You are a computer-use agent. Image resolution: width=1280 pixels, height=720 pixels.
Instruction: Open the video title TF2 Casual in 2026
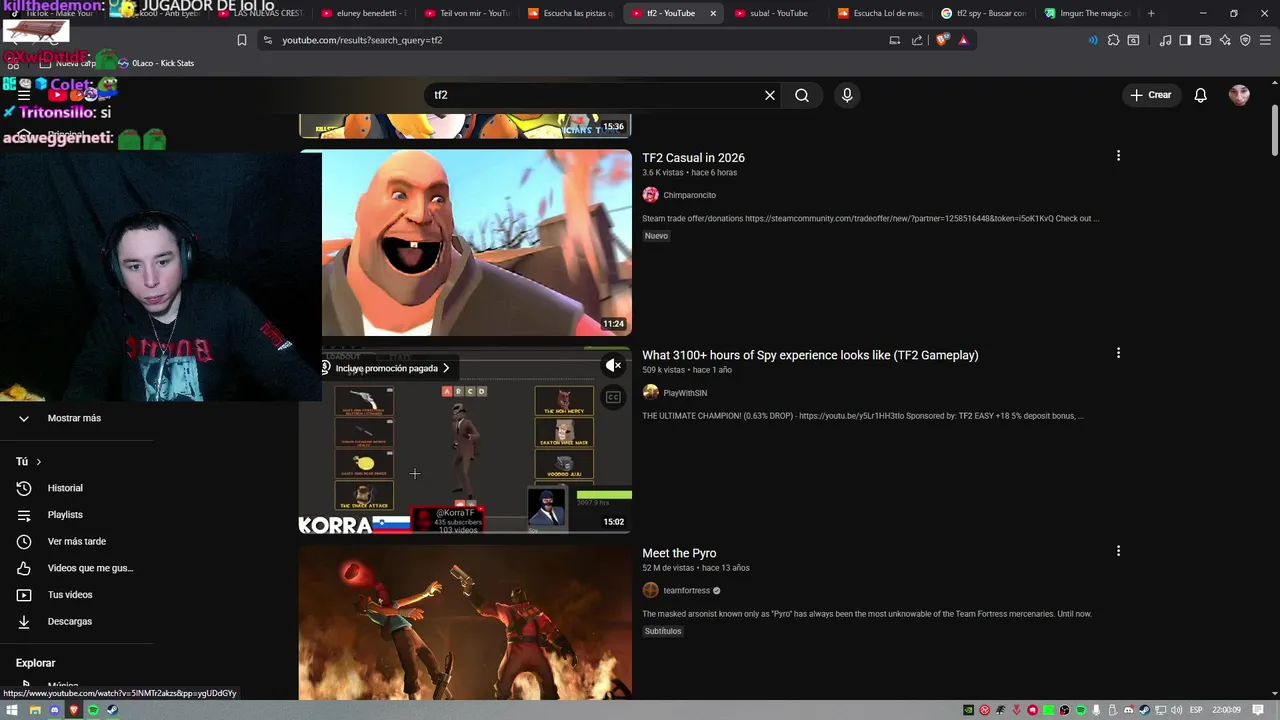point(693,158)
